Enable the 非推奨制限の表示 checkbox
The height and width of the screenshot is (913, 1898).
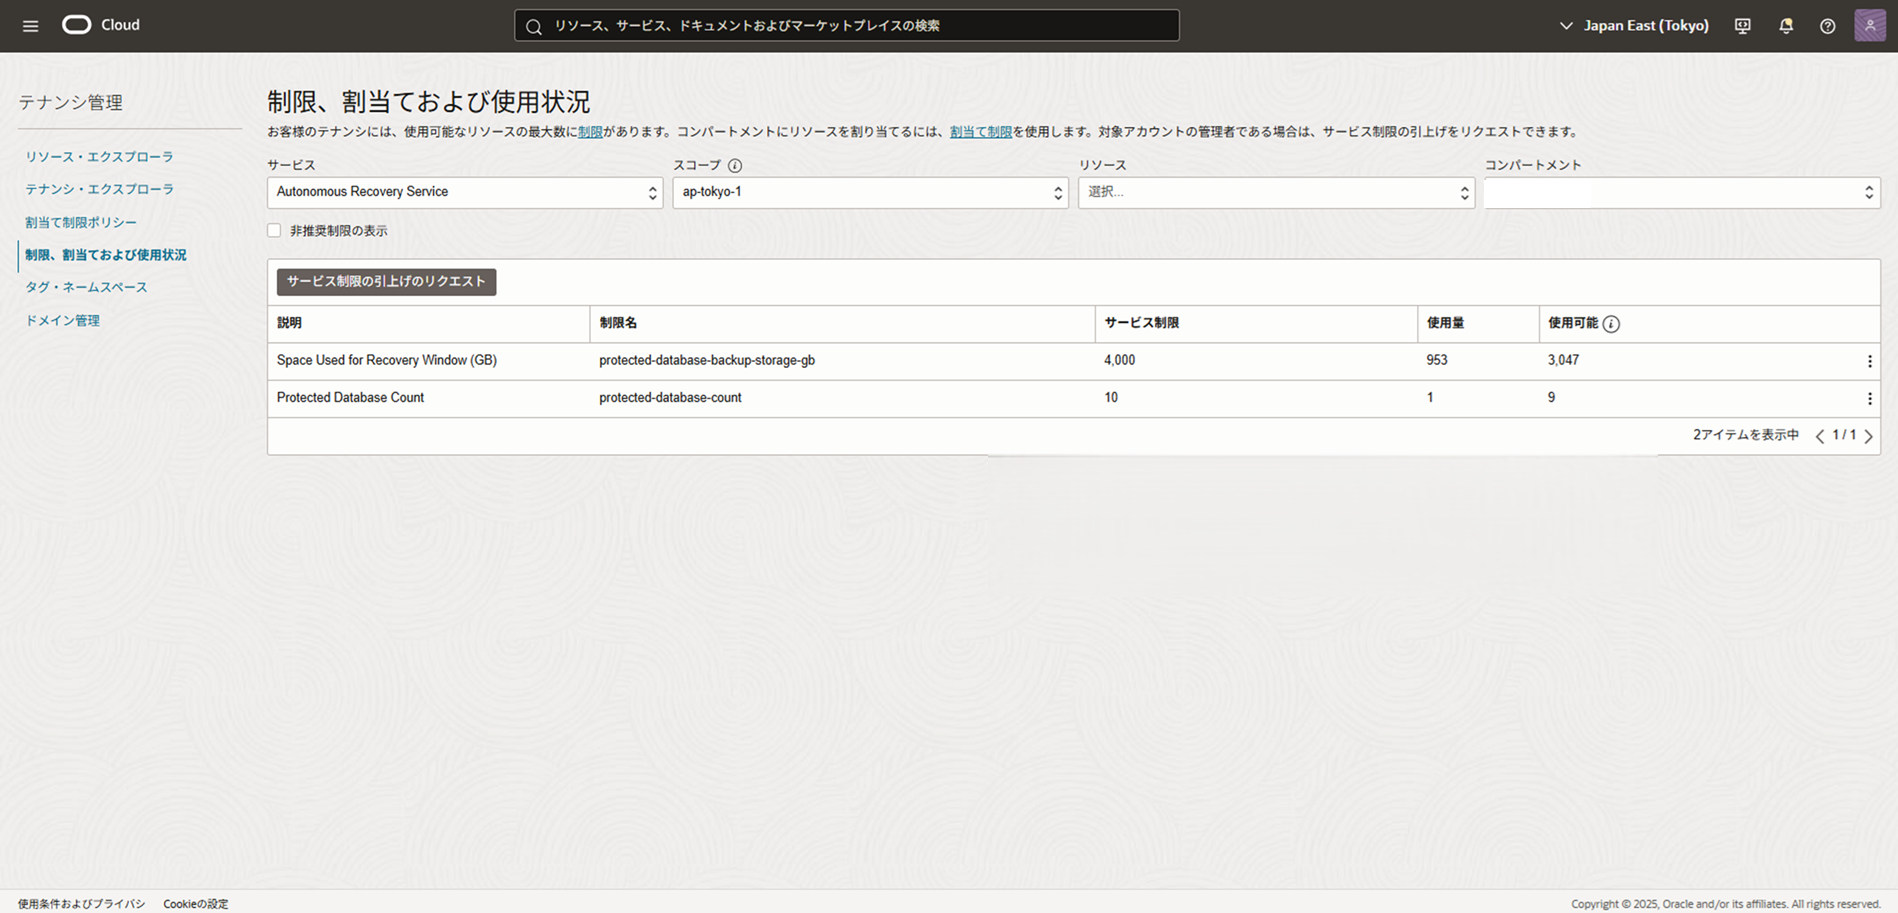pyautogui.click(x=274, y=231)
